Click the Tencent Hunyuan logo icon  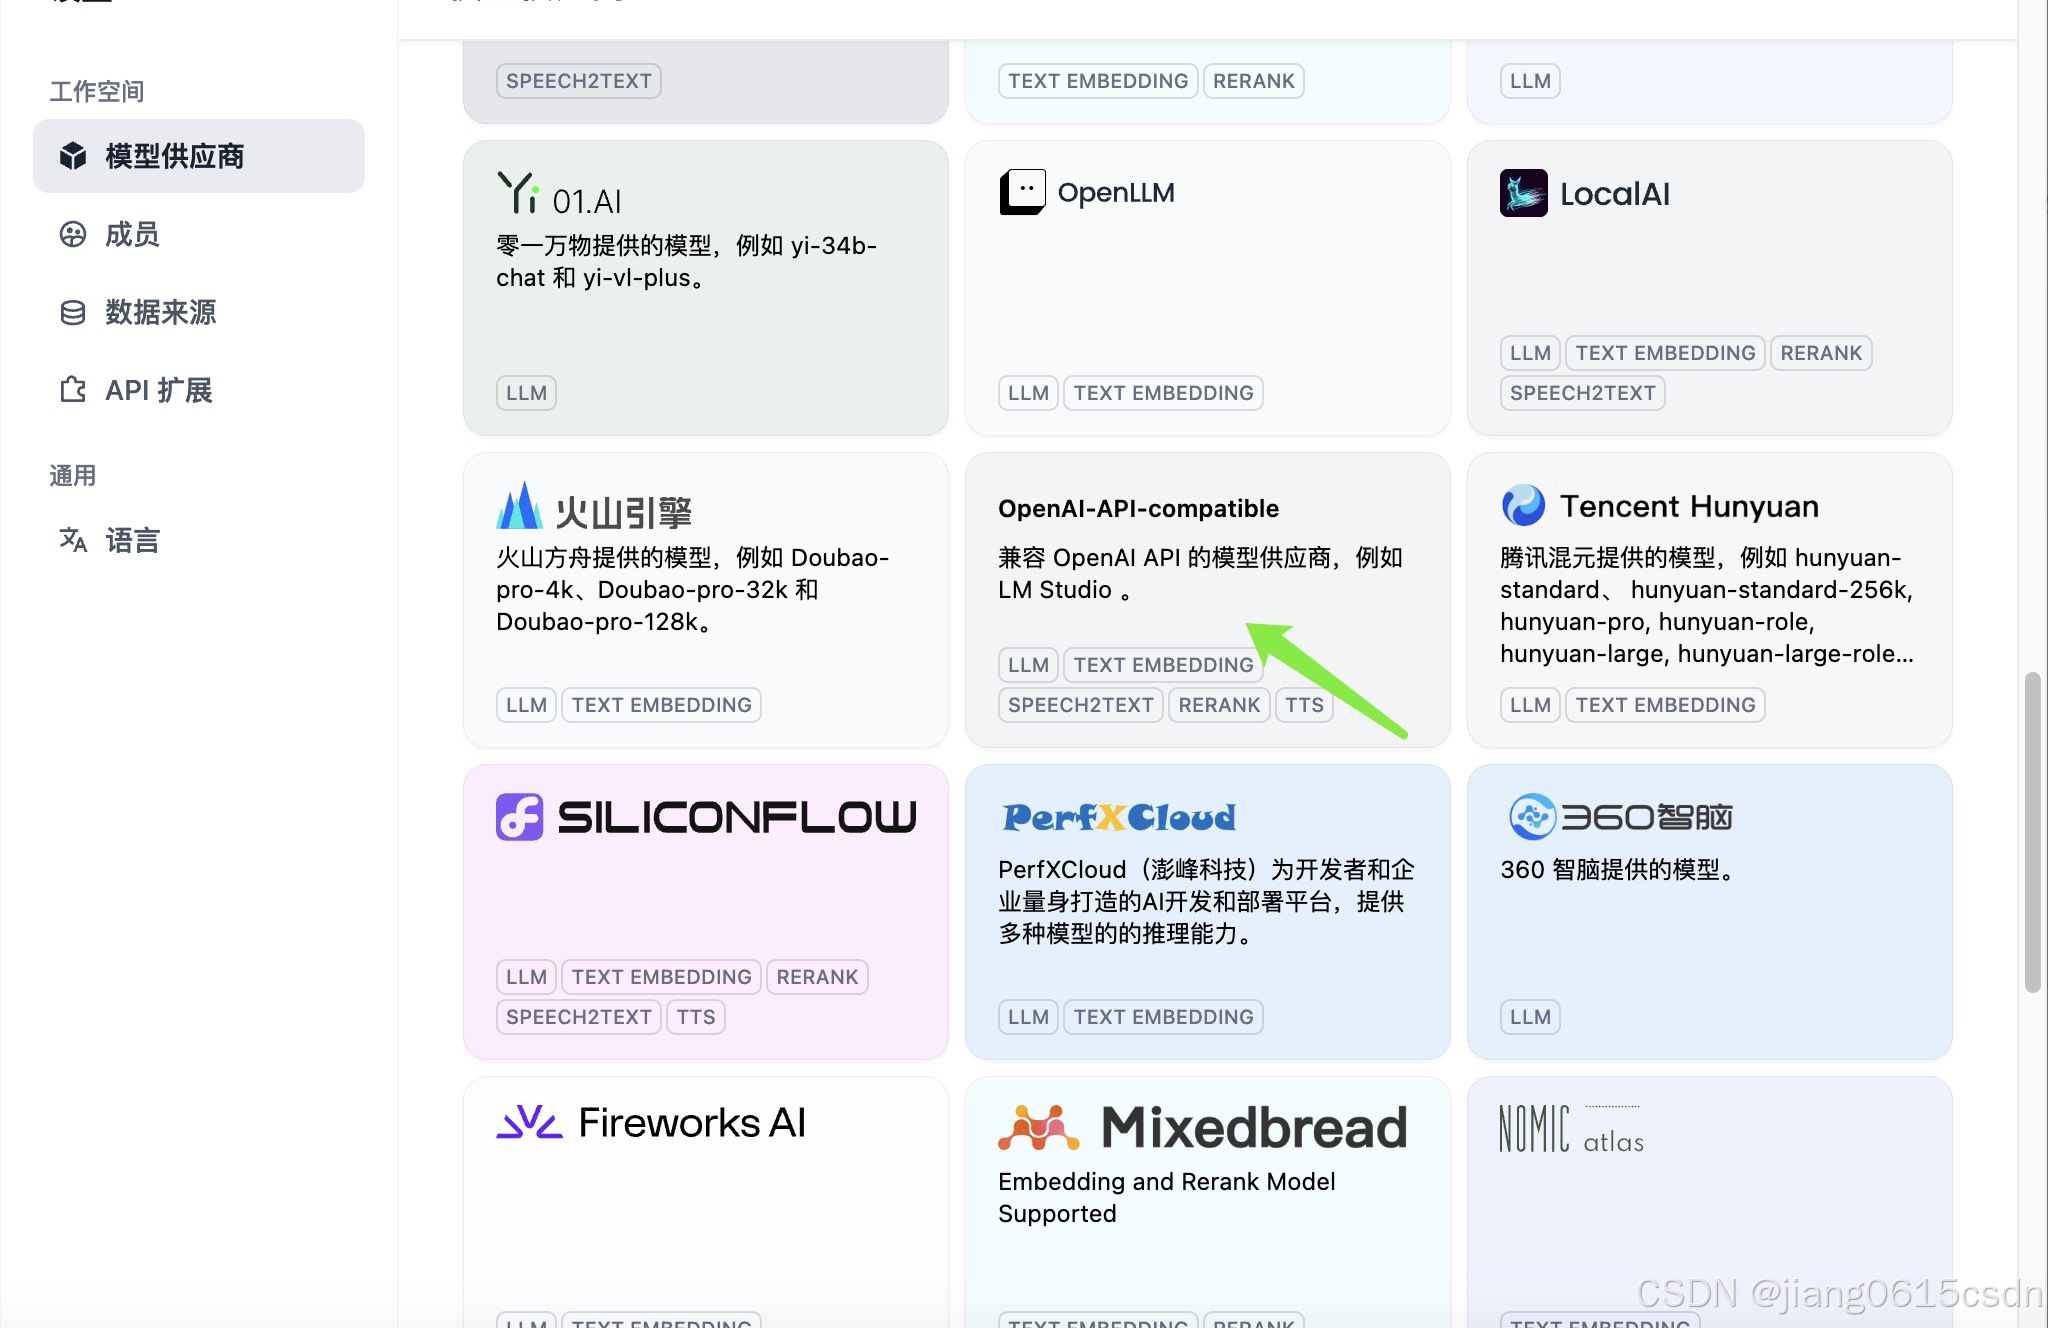coord(1523,506)
